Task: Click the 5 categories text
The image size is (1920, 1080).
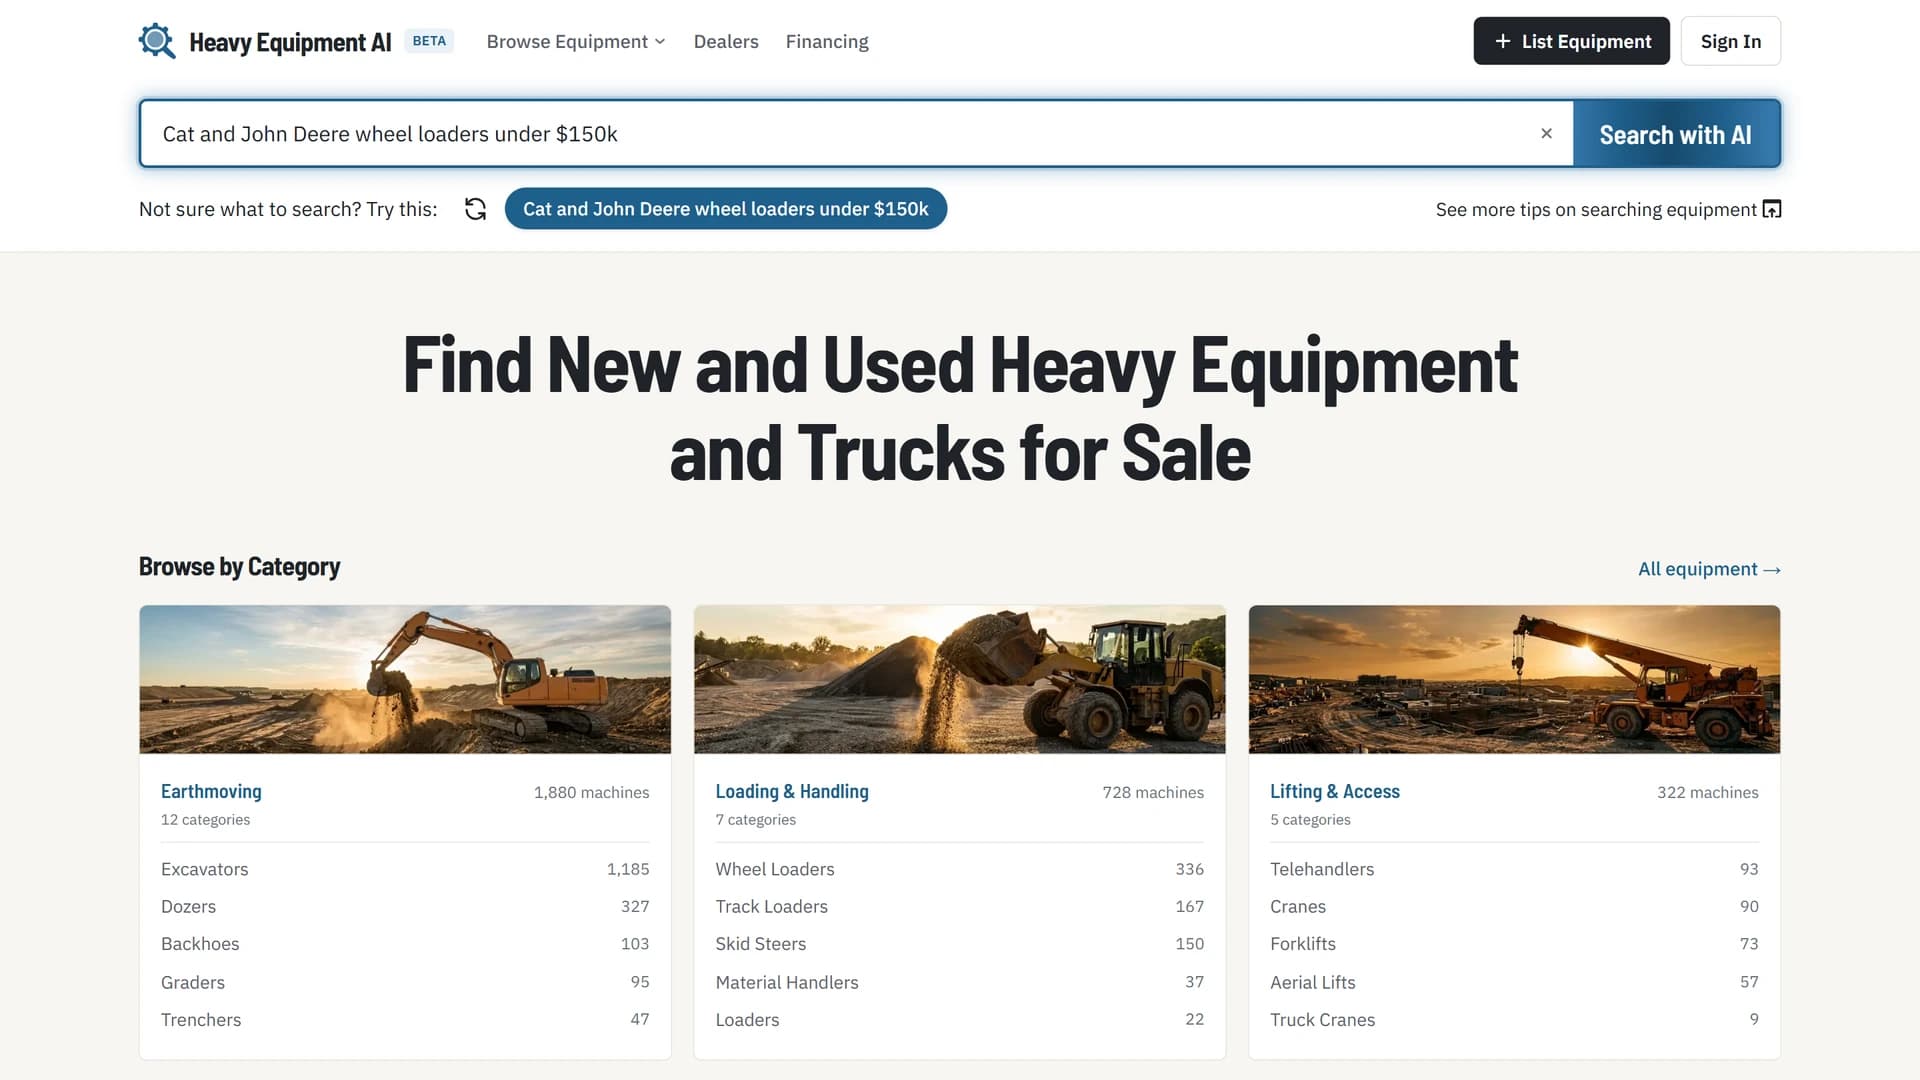Action: [x=1310, y=819]
